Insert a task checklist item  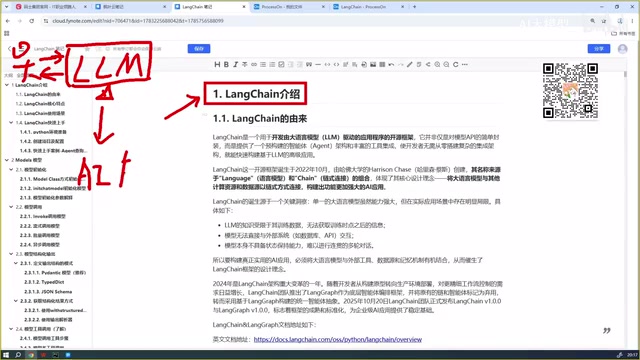click(x=281, y=64)
